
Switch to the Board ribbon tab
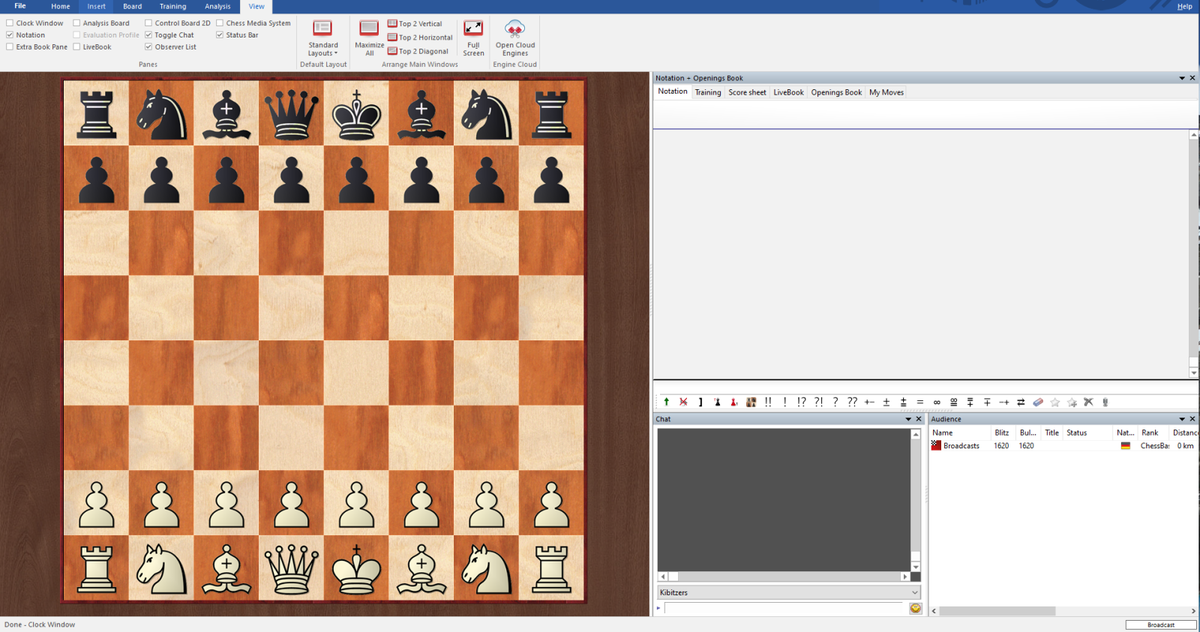pos(132,7)
